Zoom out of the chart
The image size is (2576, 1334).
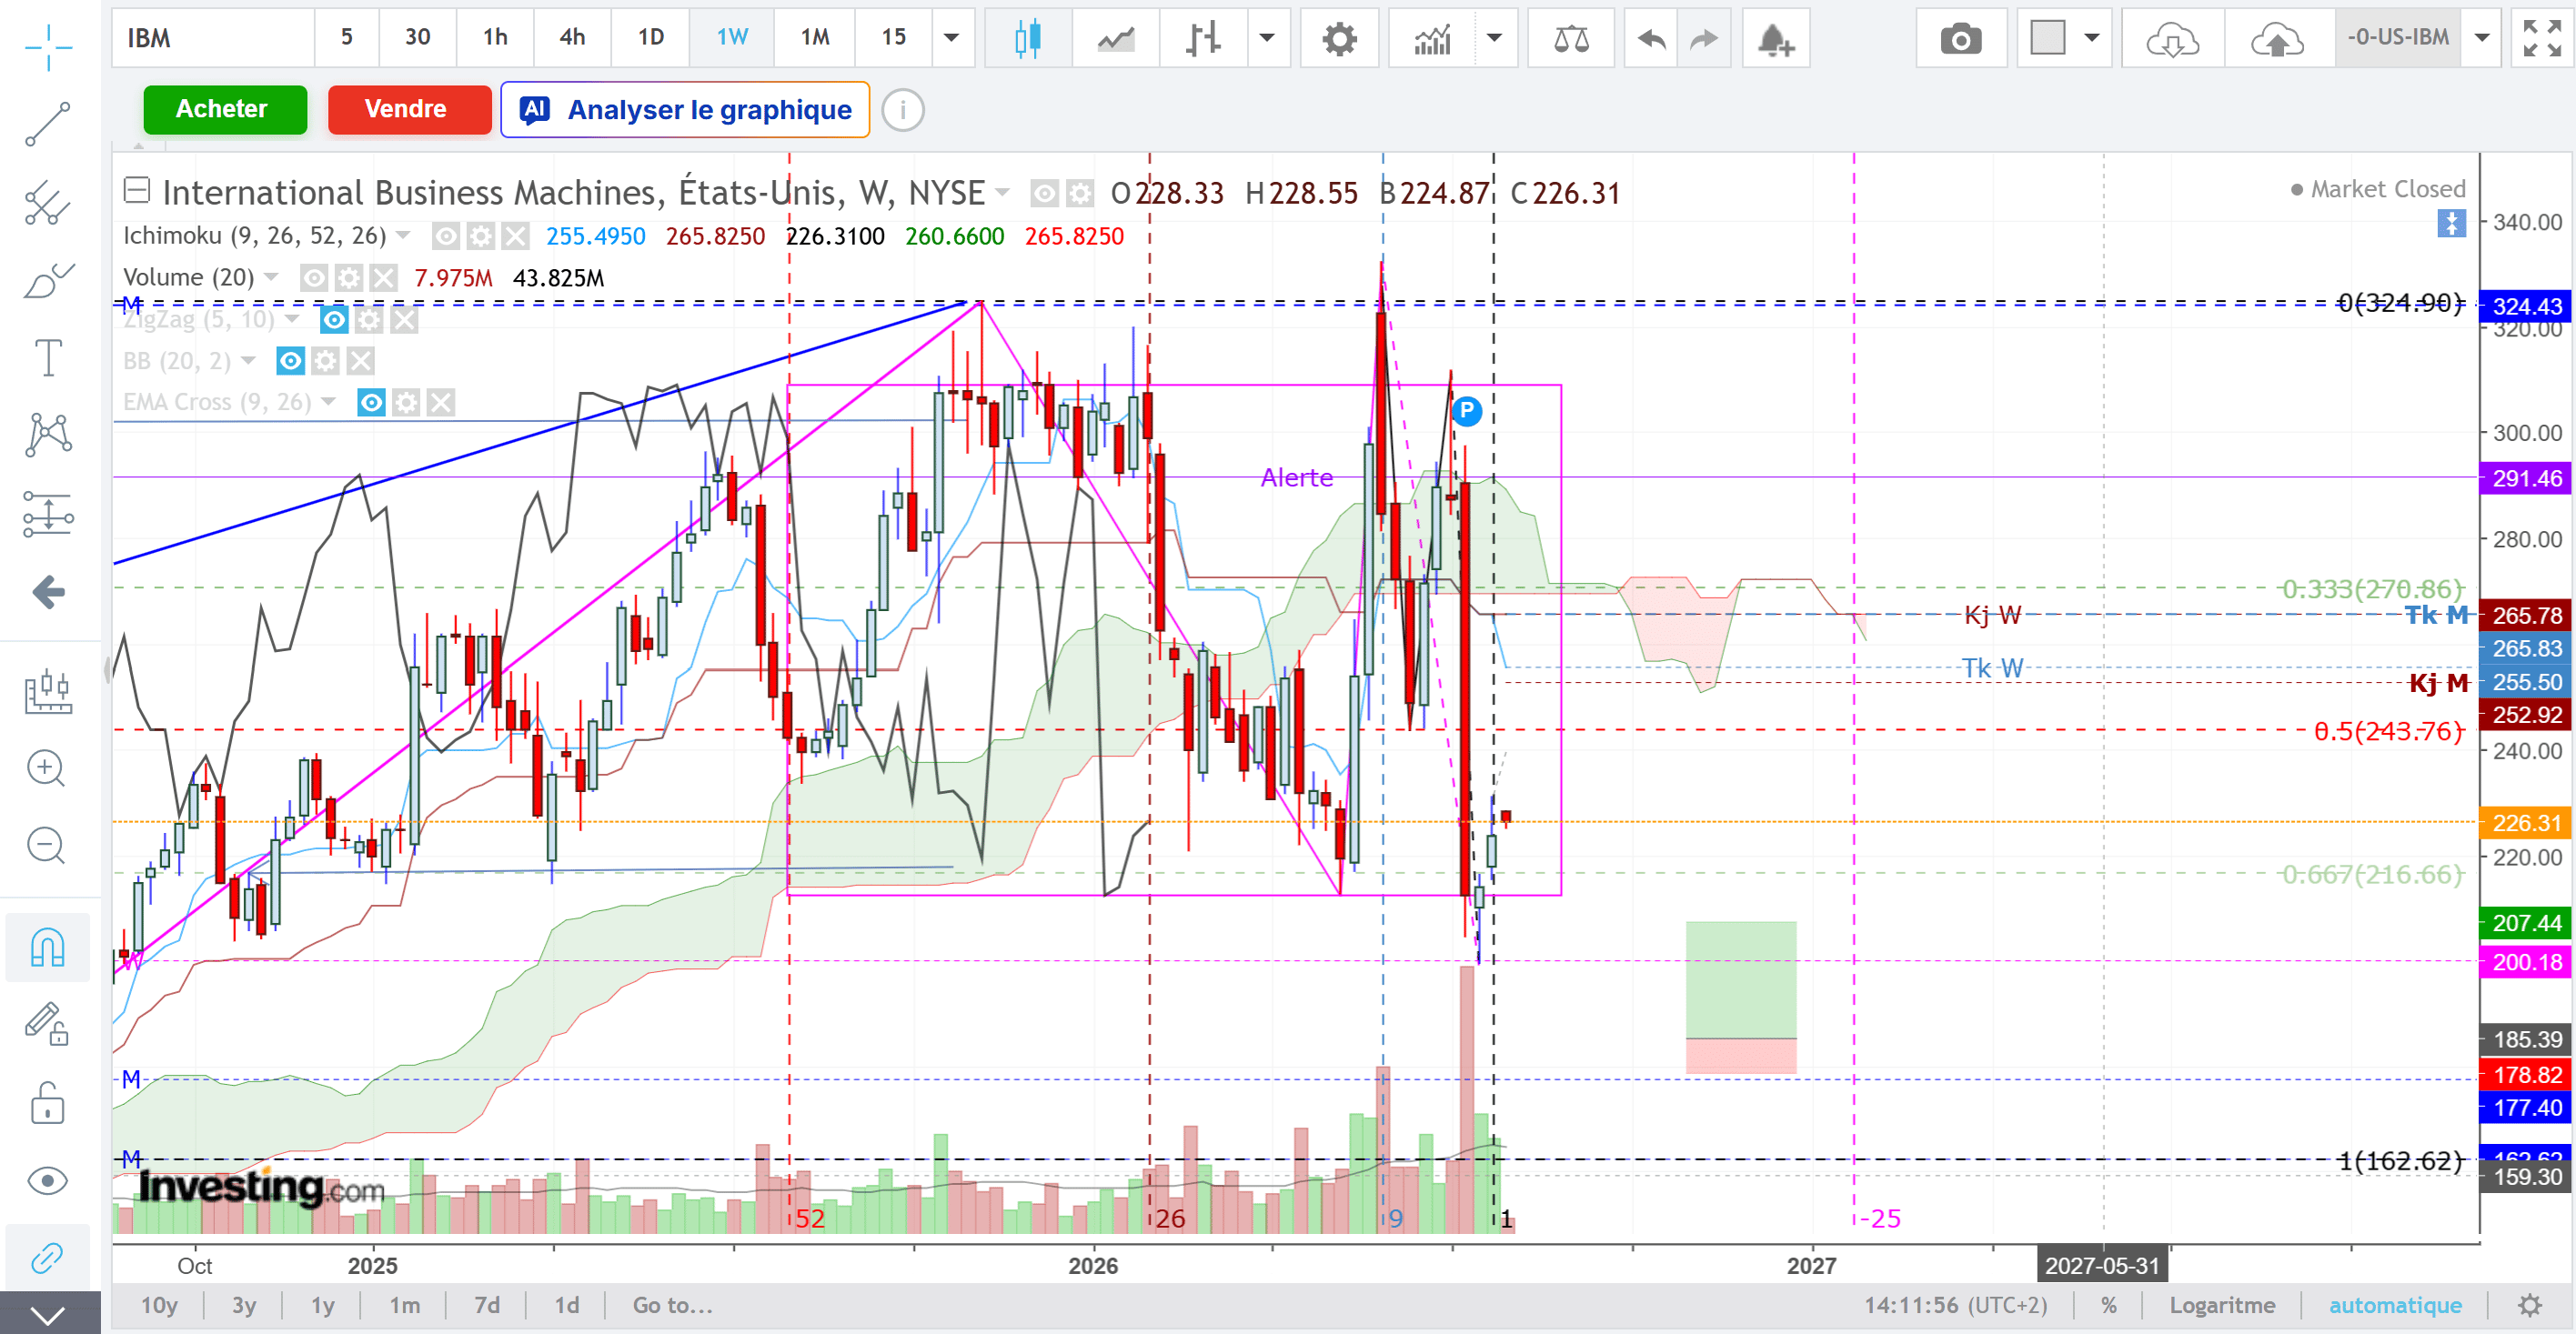[x=46, y=846]
